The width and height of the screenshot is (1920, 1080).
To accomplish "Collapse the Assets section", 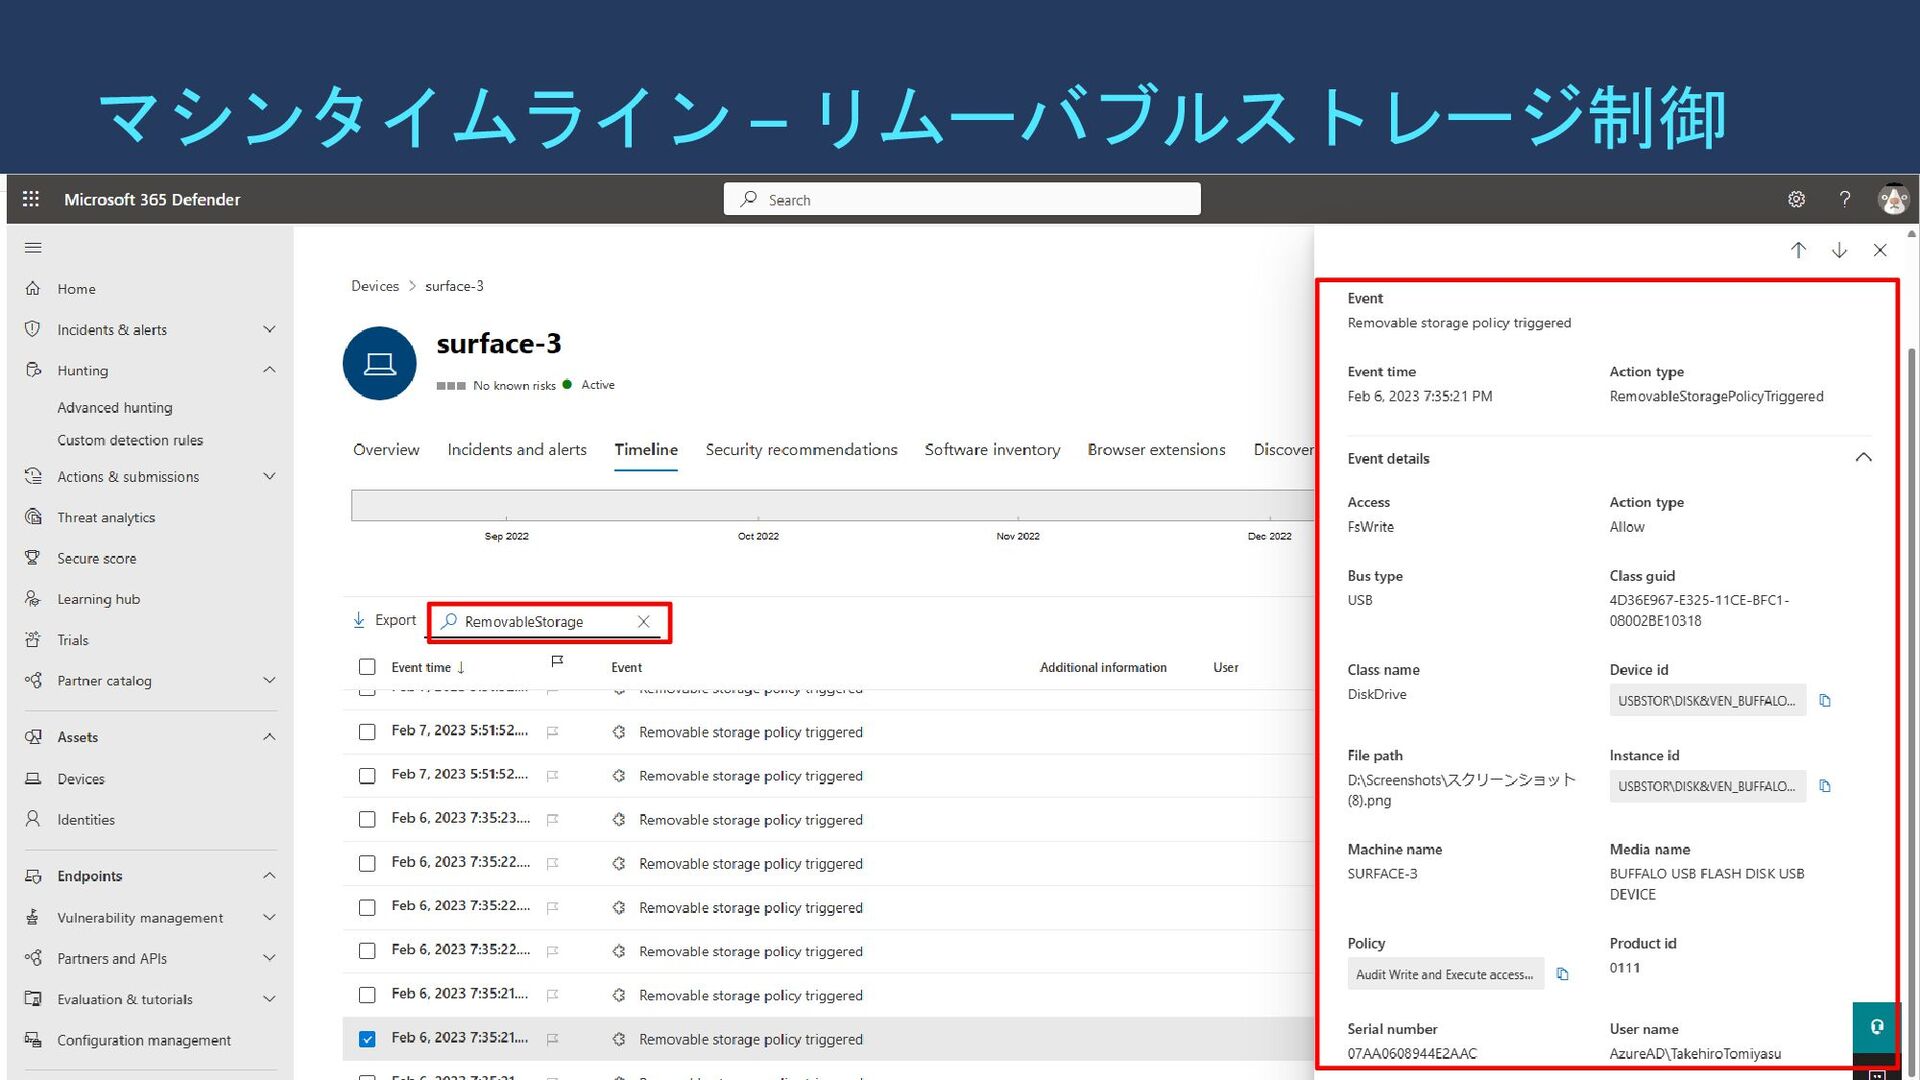I will point(269,737).
